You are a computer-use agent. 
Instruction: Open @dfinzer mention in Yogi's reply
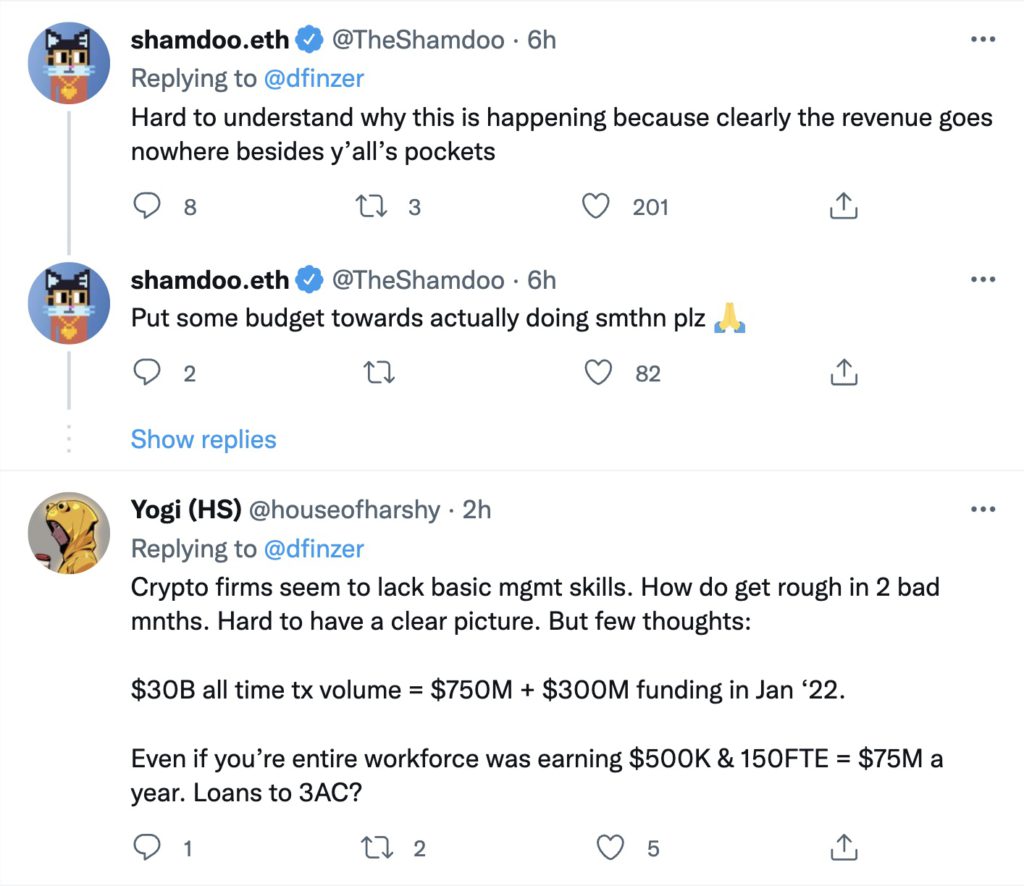pyautogui.click(x=313, y=548)
